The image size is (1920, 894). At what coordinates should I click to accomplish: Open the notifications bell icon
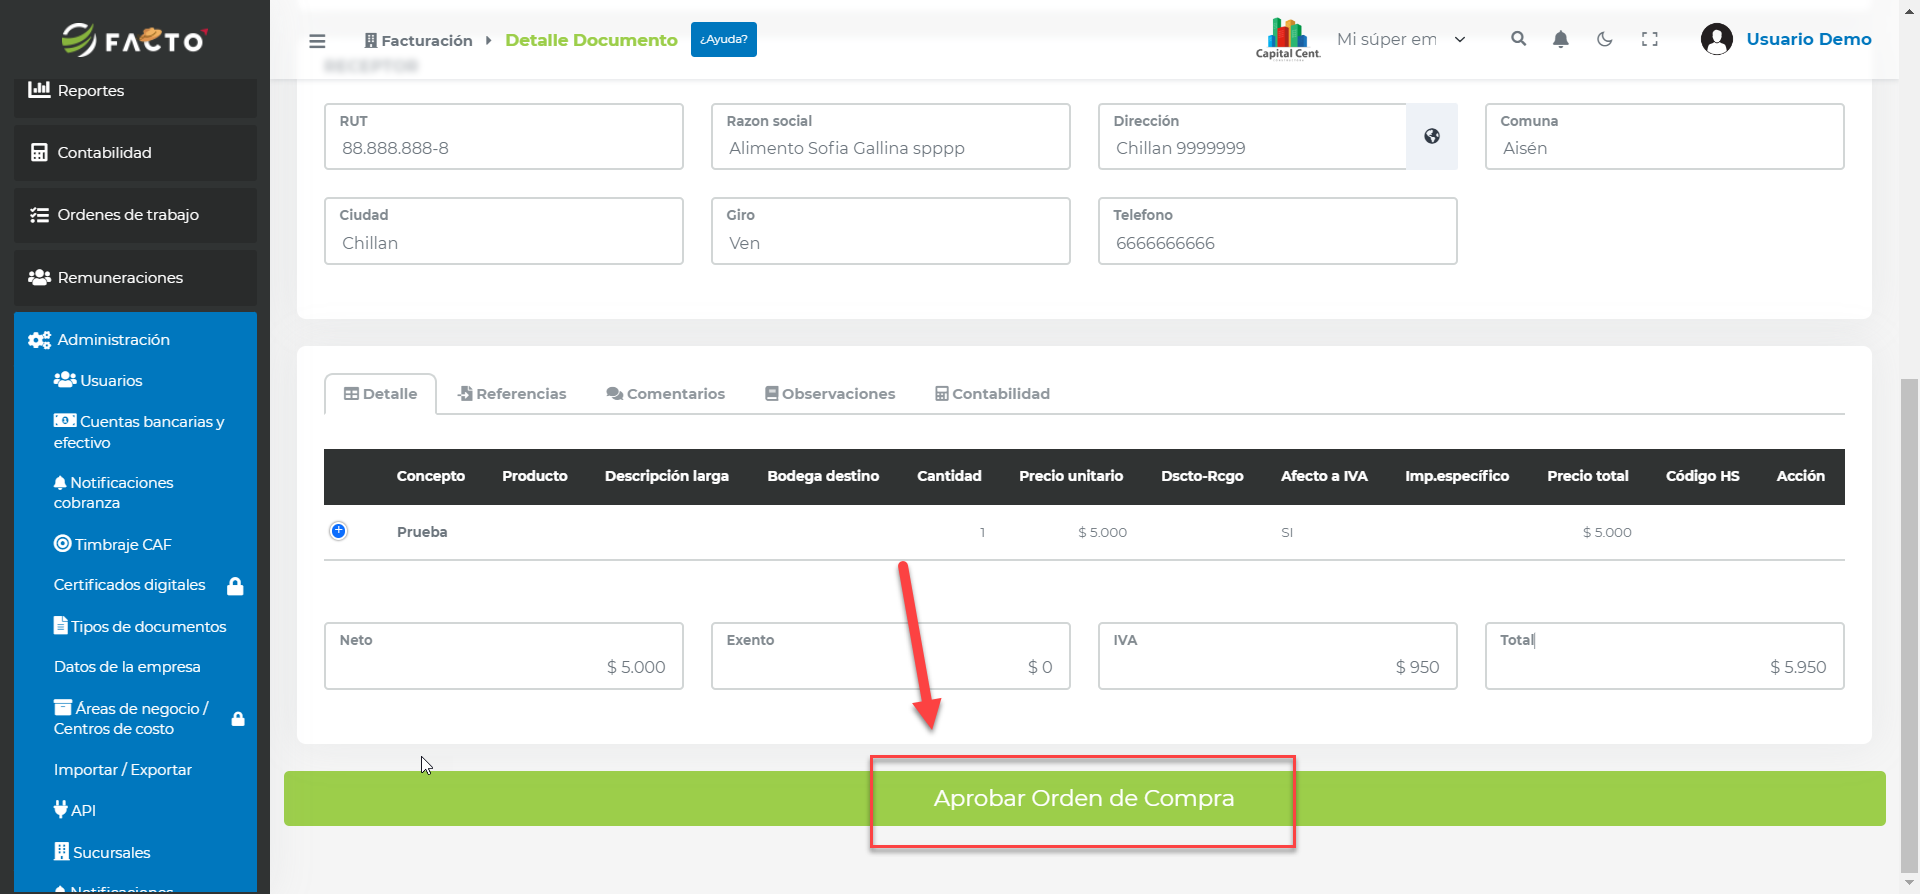(x=1560, y=39)
